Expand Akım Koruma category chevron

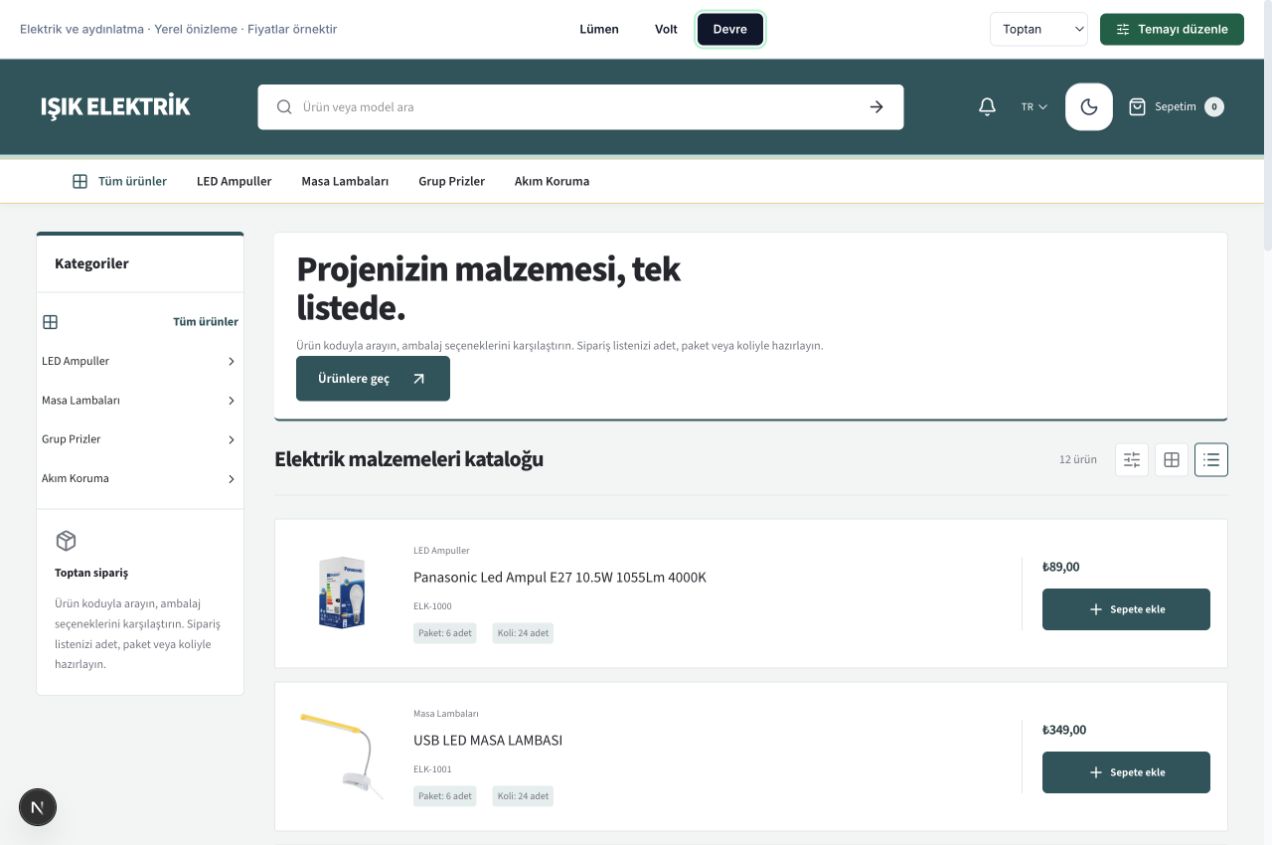tap(231, 478)
